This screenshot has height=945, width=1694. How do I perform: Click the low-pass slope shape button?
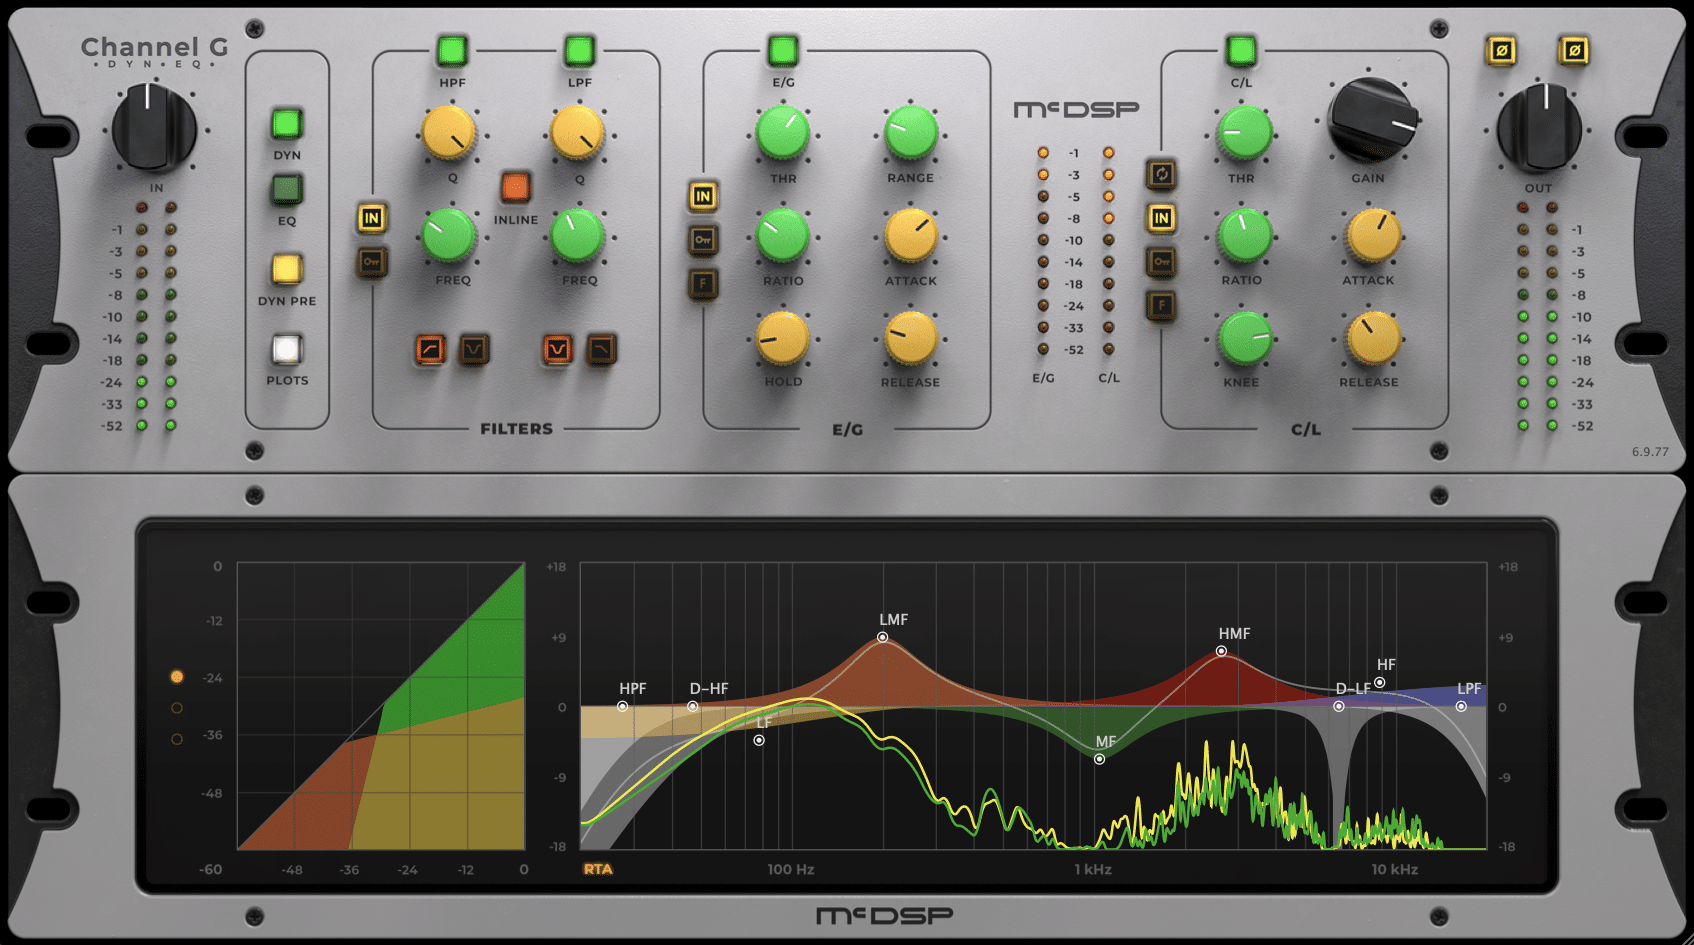601,349
